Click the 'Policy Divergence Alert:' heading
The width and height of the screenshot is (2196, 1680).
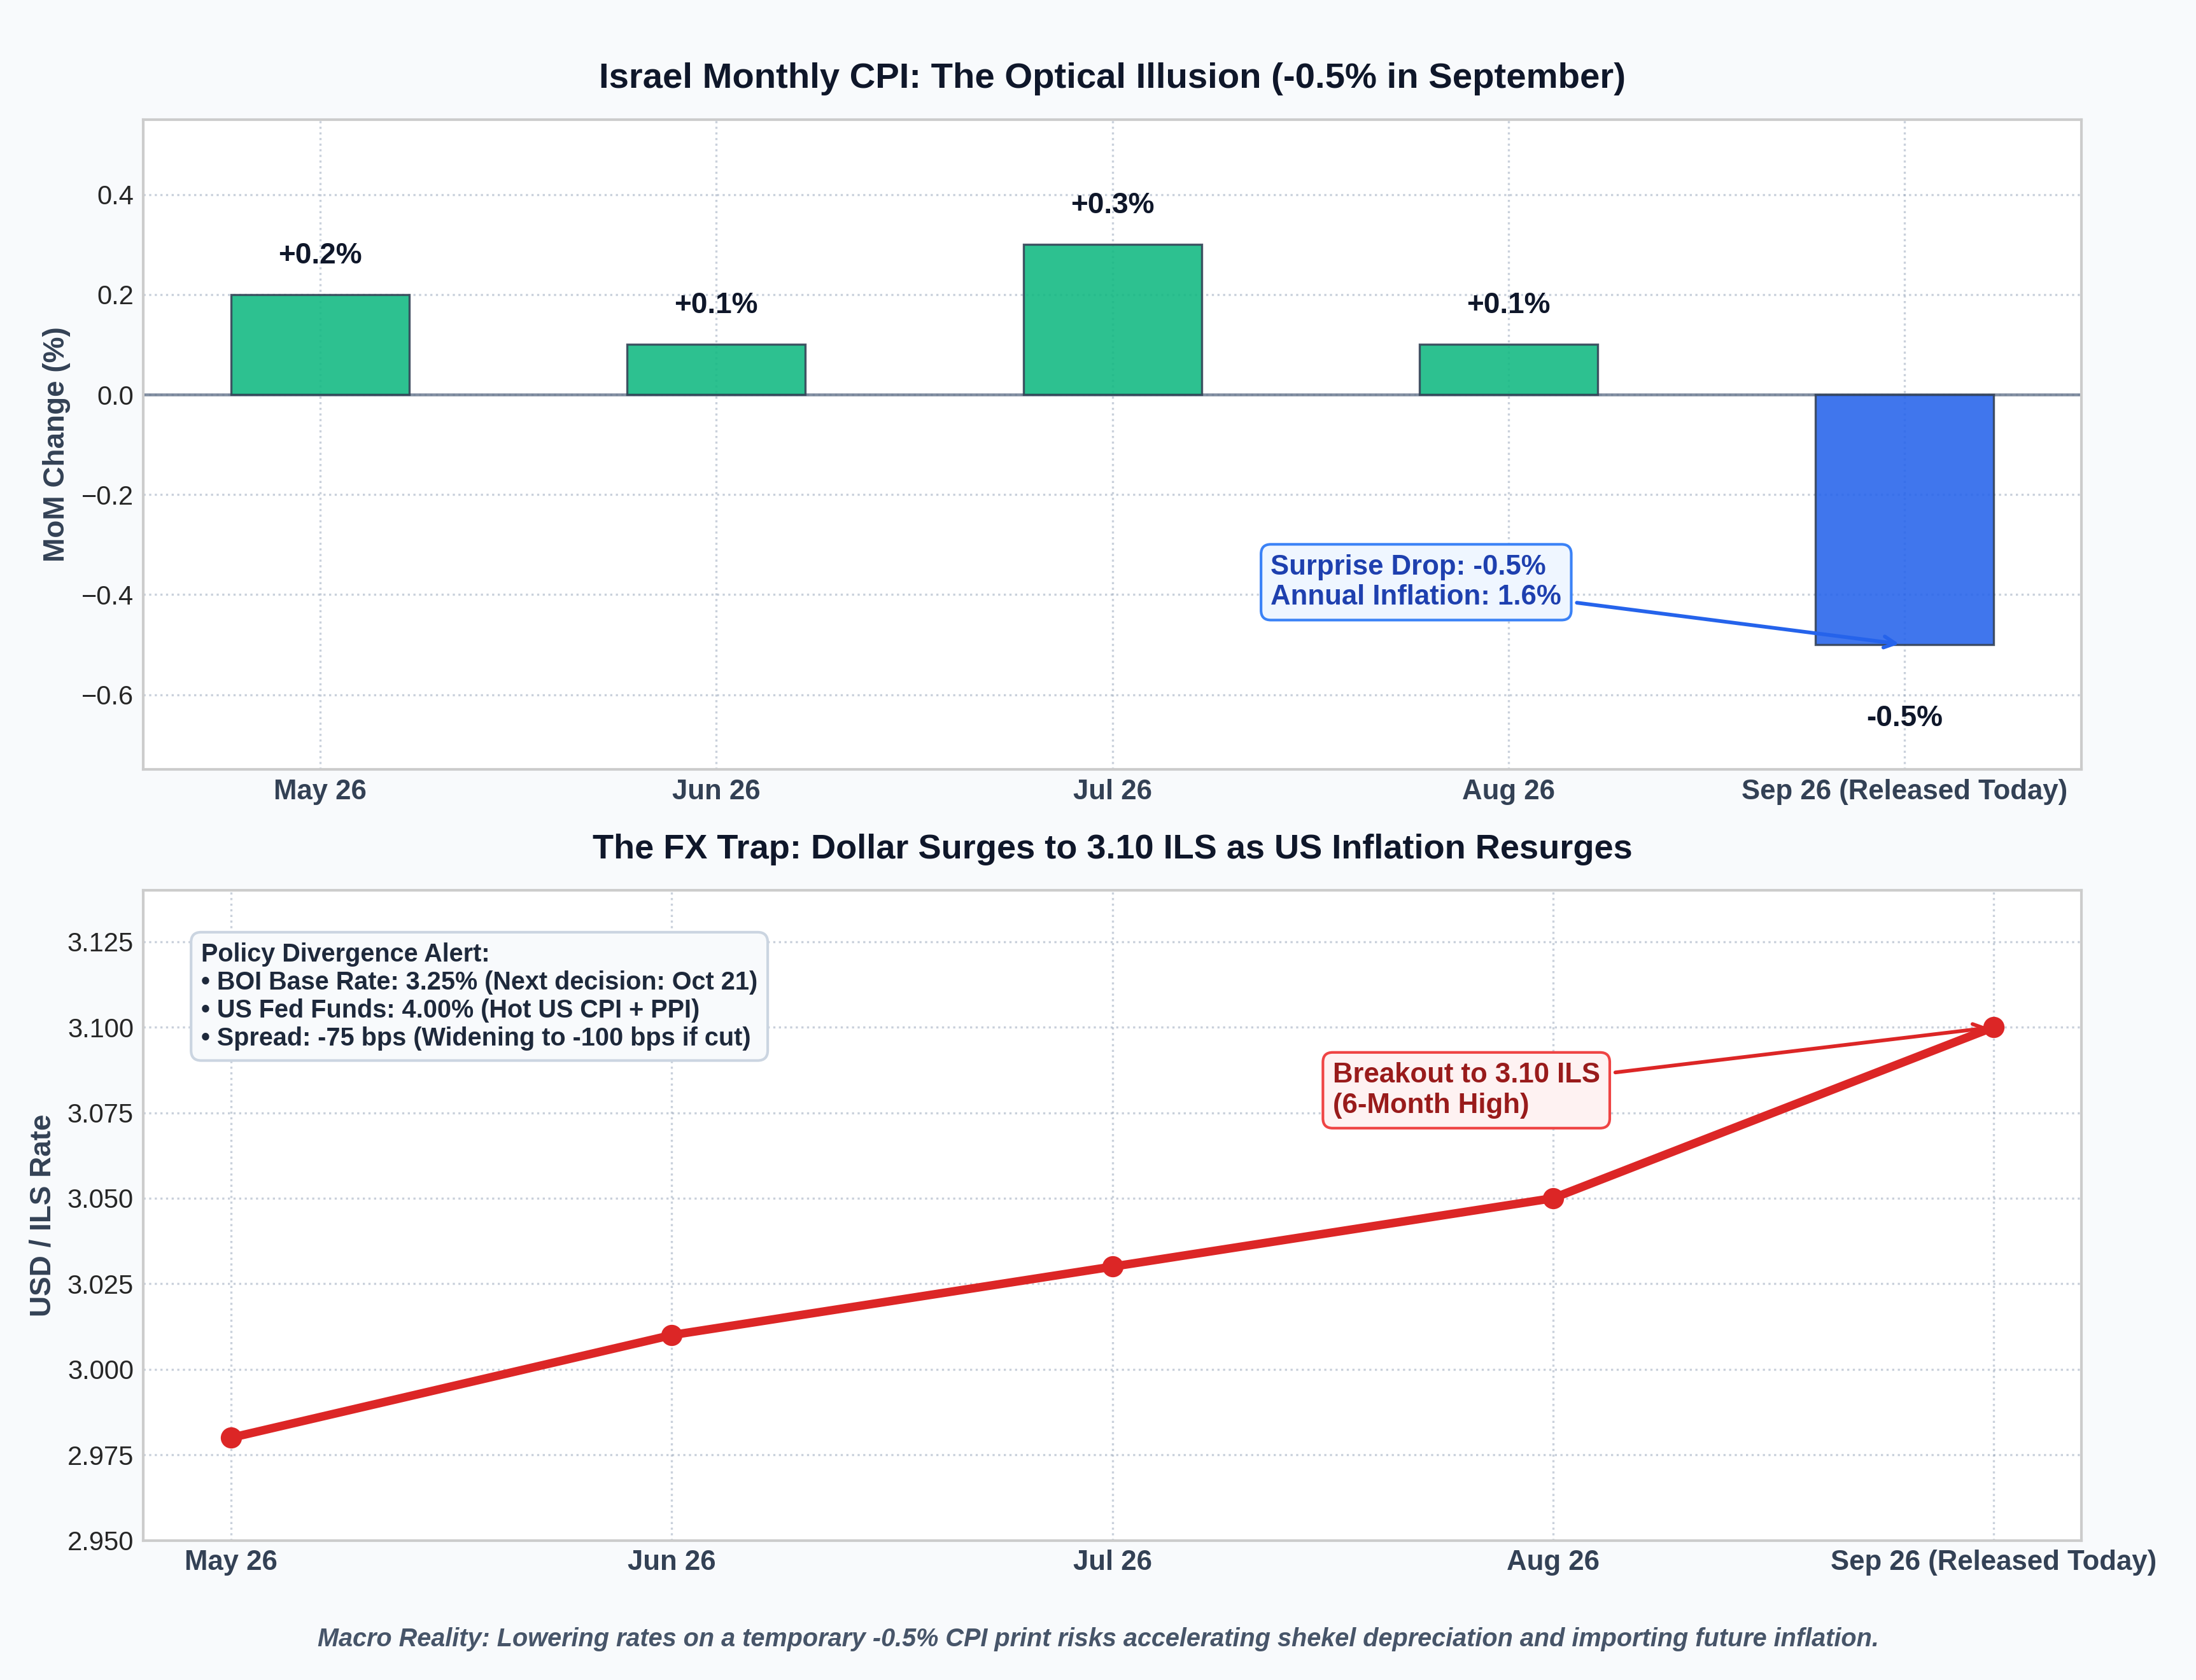pos(345,953)
